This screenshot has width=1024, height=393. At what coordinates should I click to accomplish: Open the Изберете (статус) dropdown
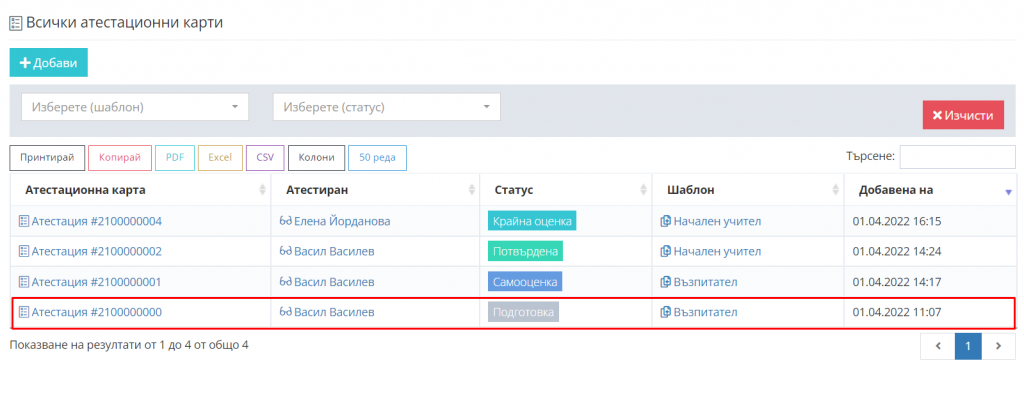[387, 107]
